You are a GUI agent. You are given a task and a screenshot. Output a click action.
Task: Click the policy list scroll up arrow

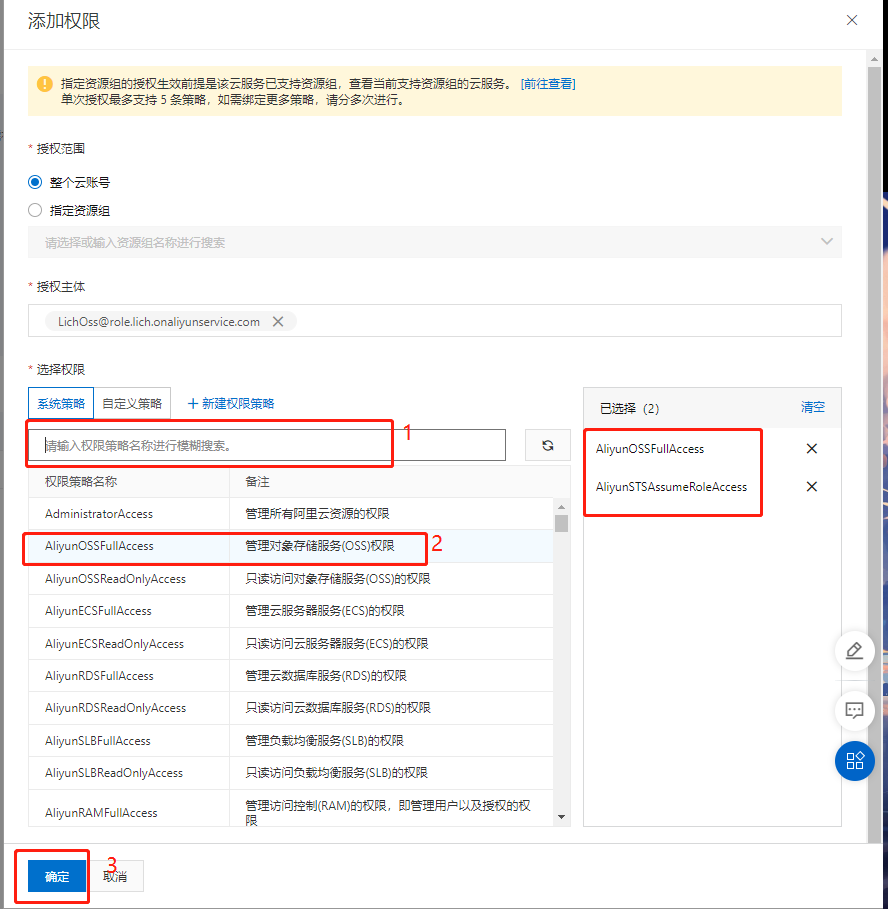(561, 507)
